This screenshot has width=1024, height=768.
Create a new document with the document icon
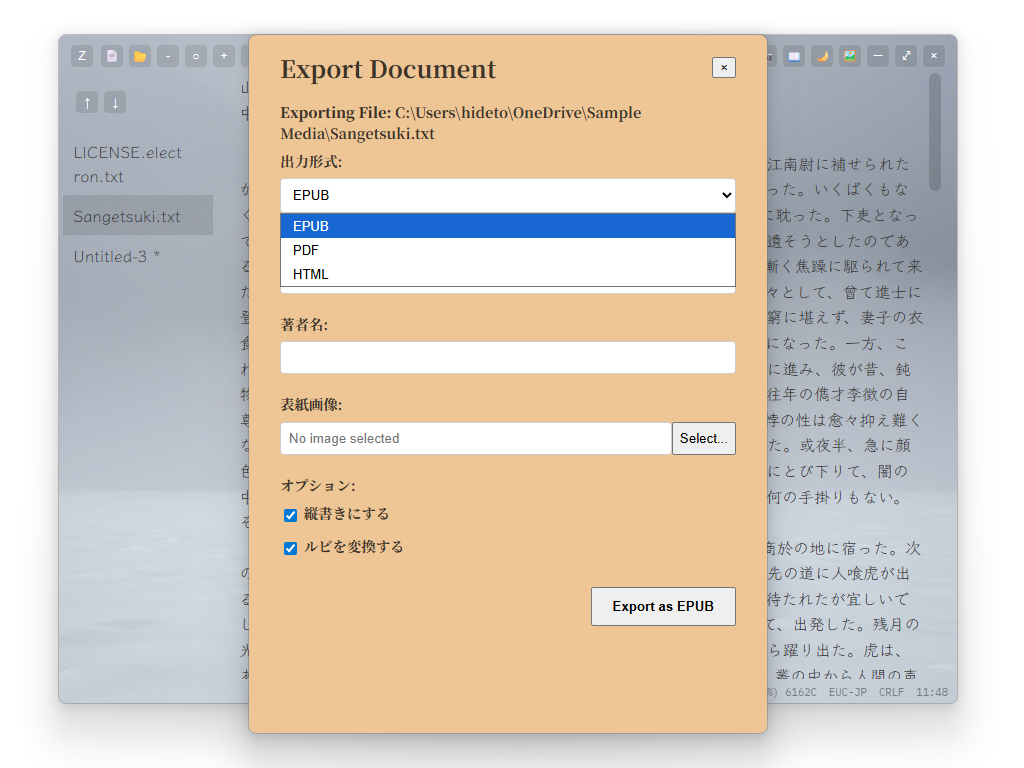pos(110,55)
